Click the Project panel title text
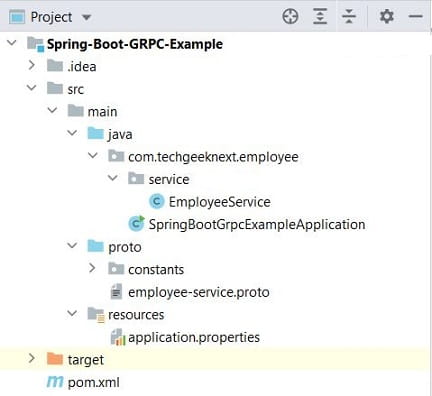 point(51,17)
